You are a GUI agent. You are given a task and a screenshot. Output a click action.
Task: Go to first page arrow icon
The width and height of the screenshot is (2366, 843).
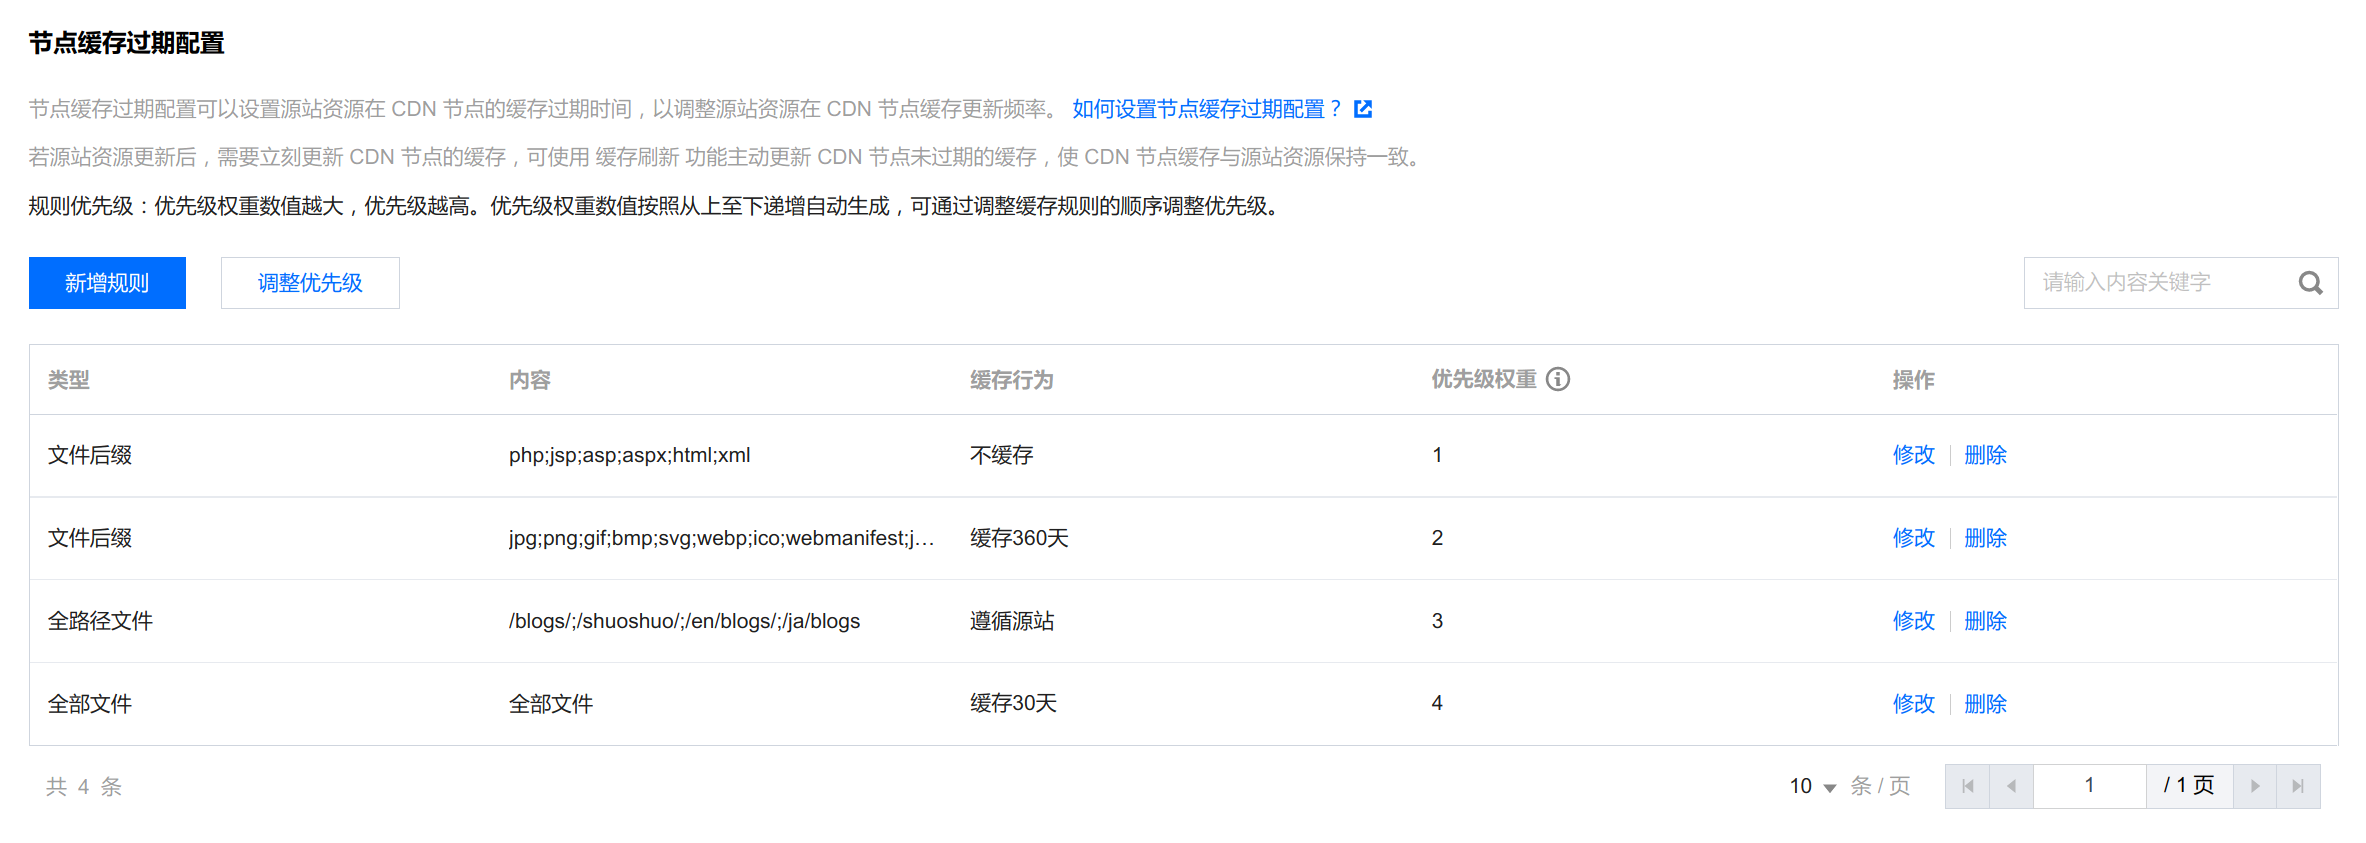coord(1967,786)
